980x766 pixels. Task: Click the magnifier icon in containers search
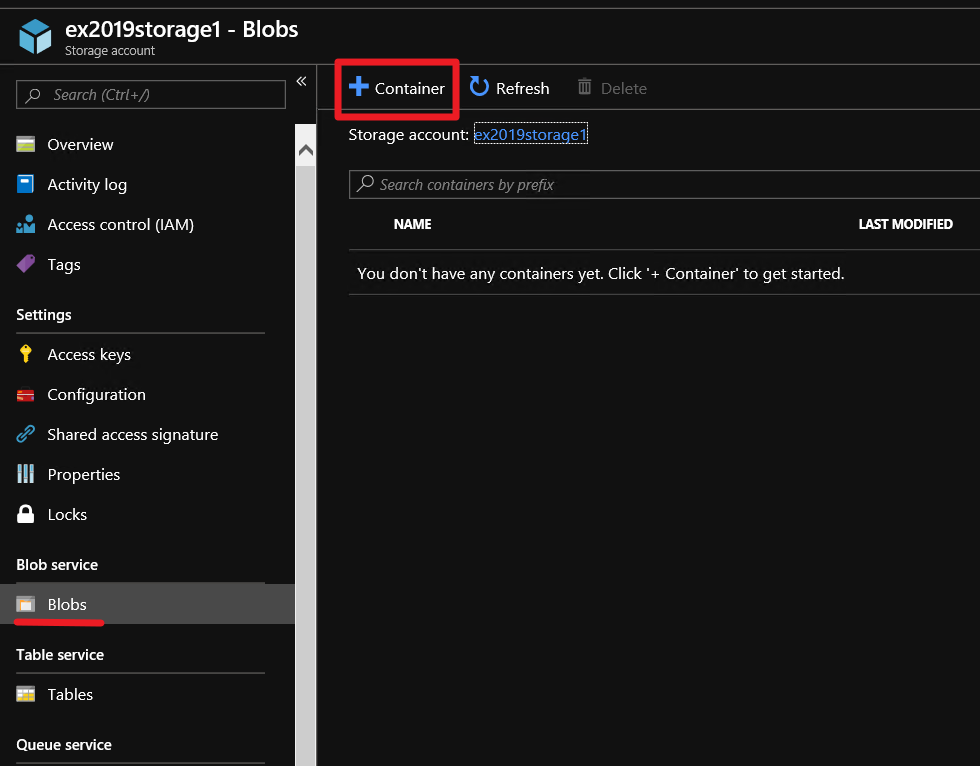[365, 184]
